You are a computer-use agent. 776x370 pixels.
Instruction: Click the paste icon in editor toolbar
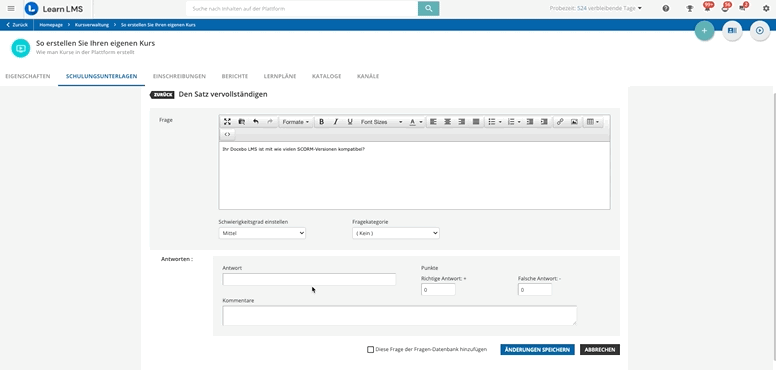click(242, 122)
